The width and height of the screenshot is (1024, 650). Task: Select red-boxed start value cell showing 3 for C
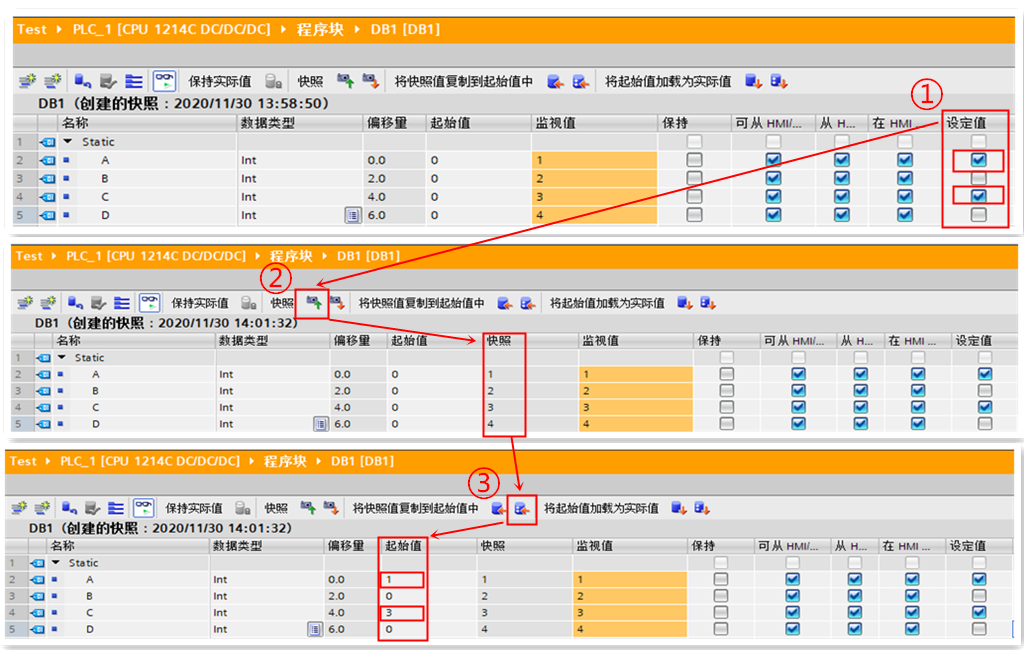[x=402, y=613]
